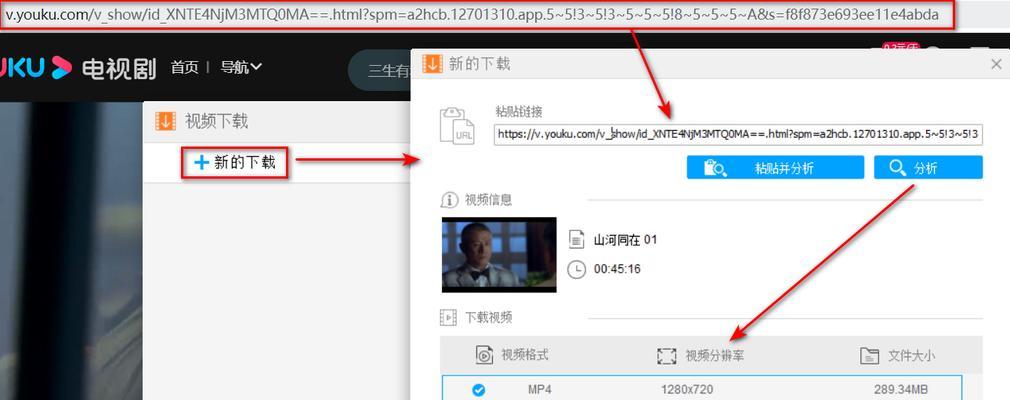Click the 下载视频 section label

[x=488, y=317]
